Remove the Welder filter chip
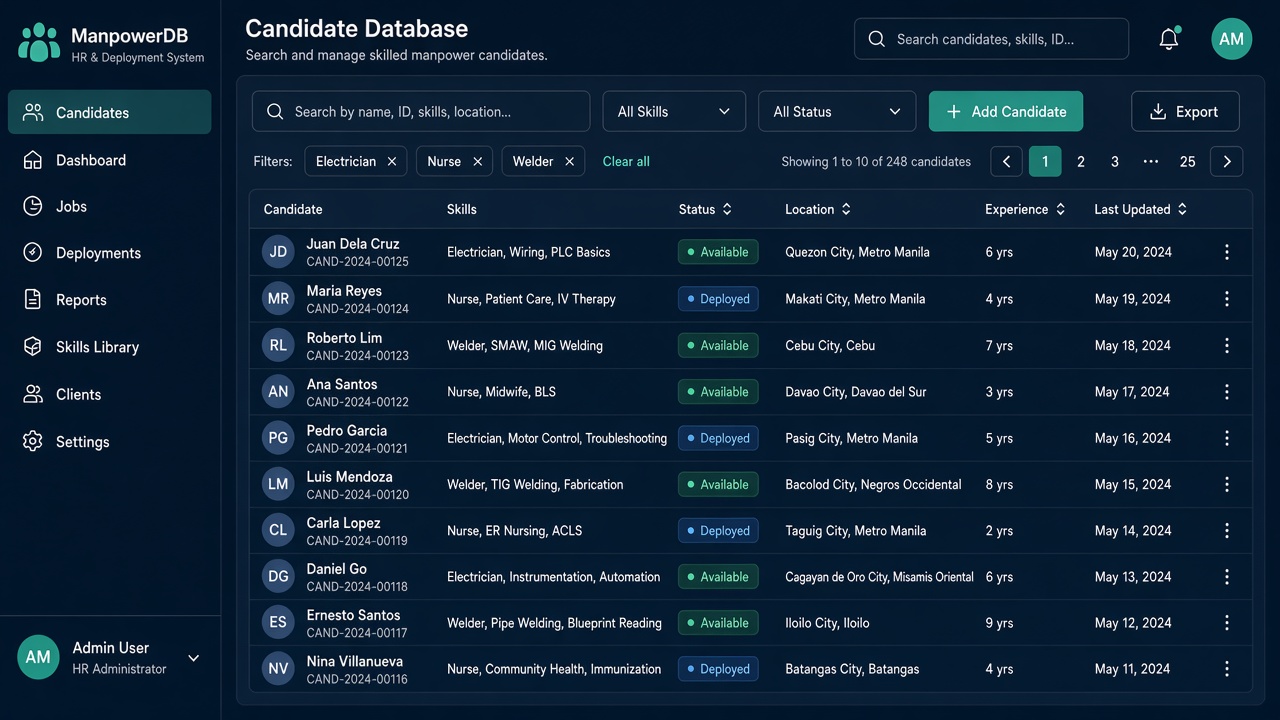This screenshot has height=720, width=1280. tap(569, 161)
